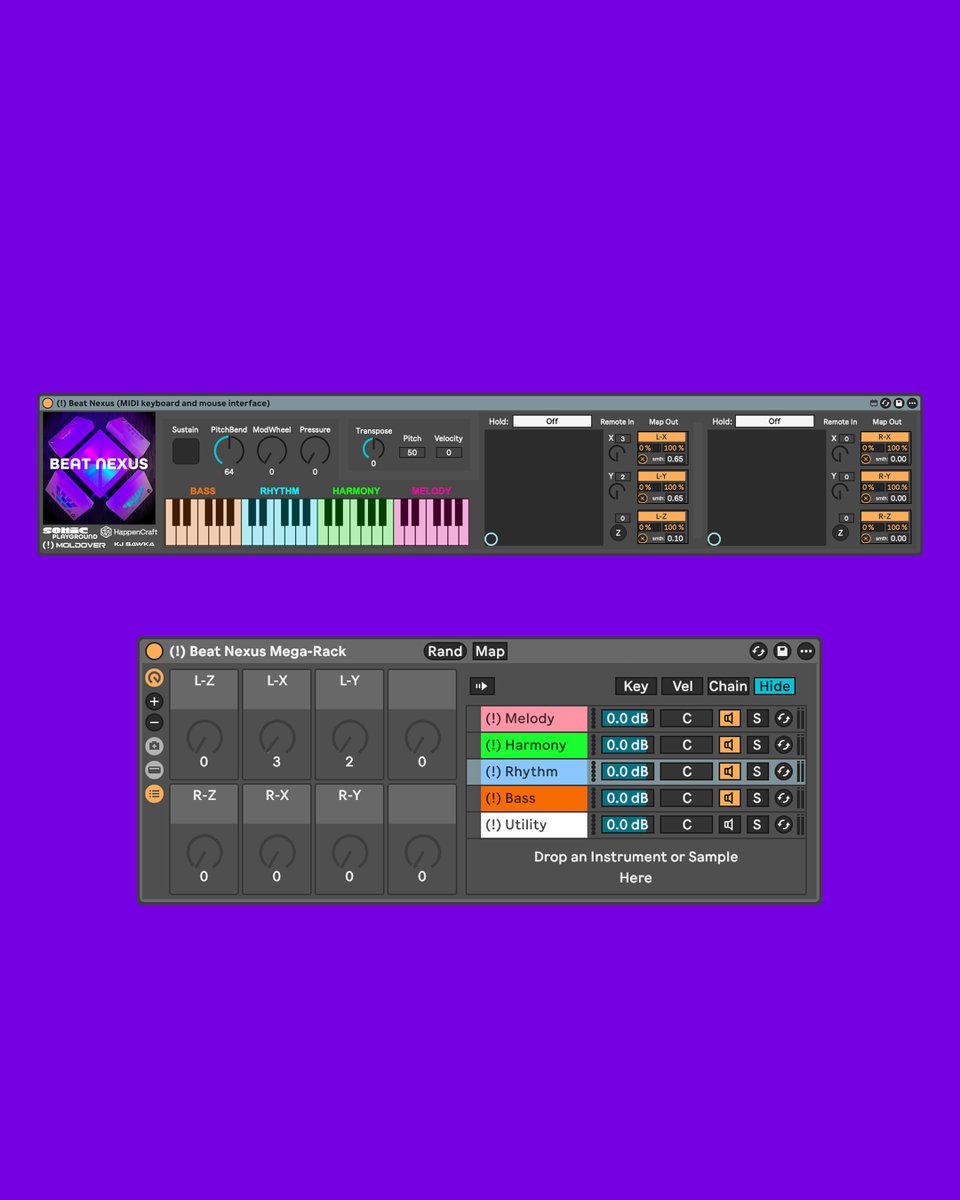
Task: Click the L-Y map out button
Action: tap(662, 476)
